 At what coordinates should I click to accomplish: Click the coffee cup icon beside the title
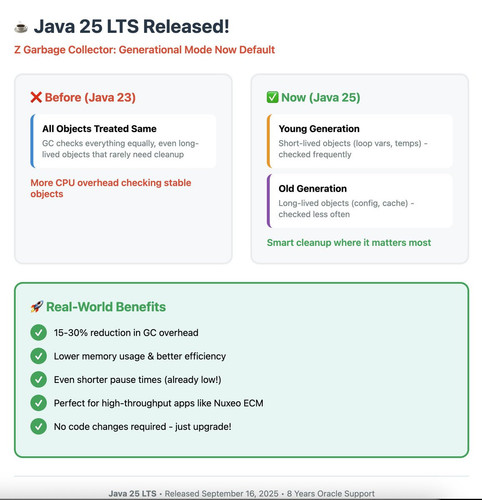pyautogui.click(x=21, y=27)
